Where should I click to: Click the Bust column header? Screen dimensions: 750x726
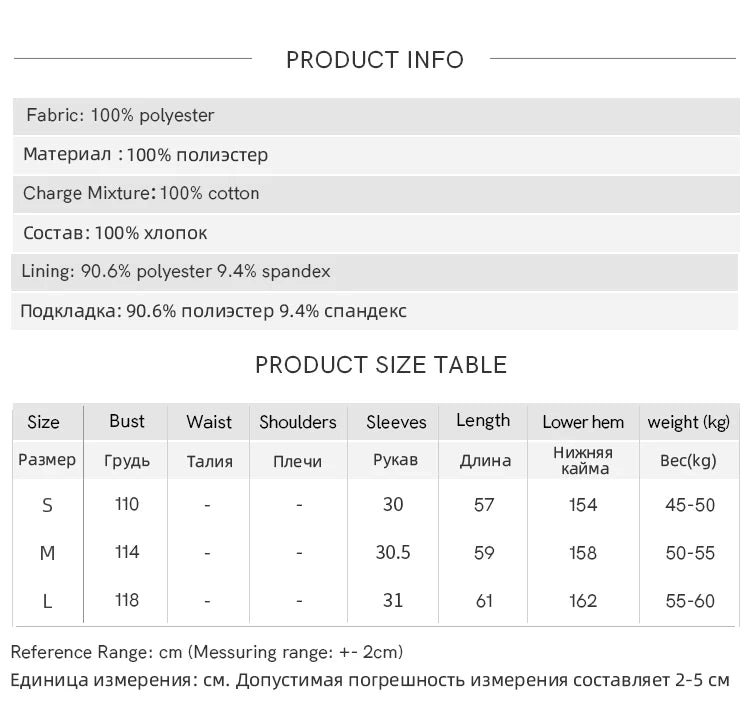(127, 421)
